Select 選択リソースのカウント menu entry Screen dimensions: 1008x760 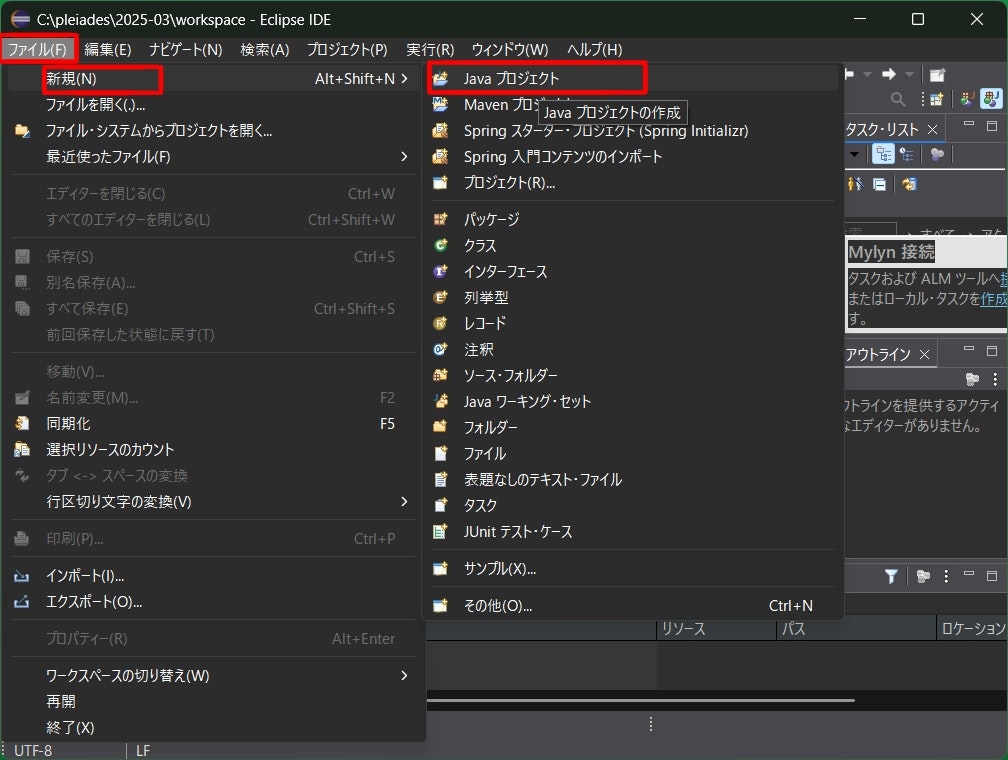(213, 449)
